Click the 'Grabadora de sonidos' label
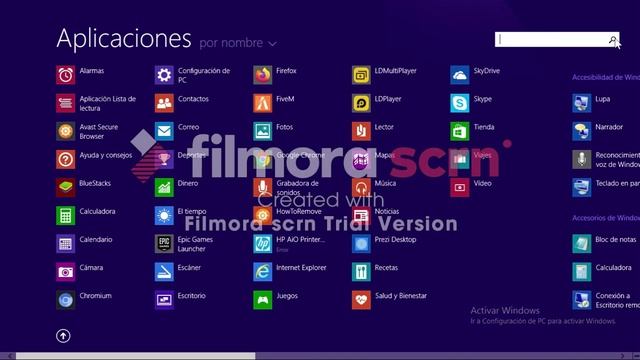 tap(297, 188)
